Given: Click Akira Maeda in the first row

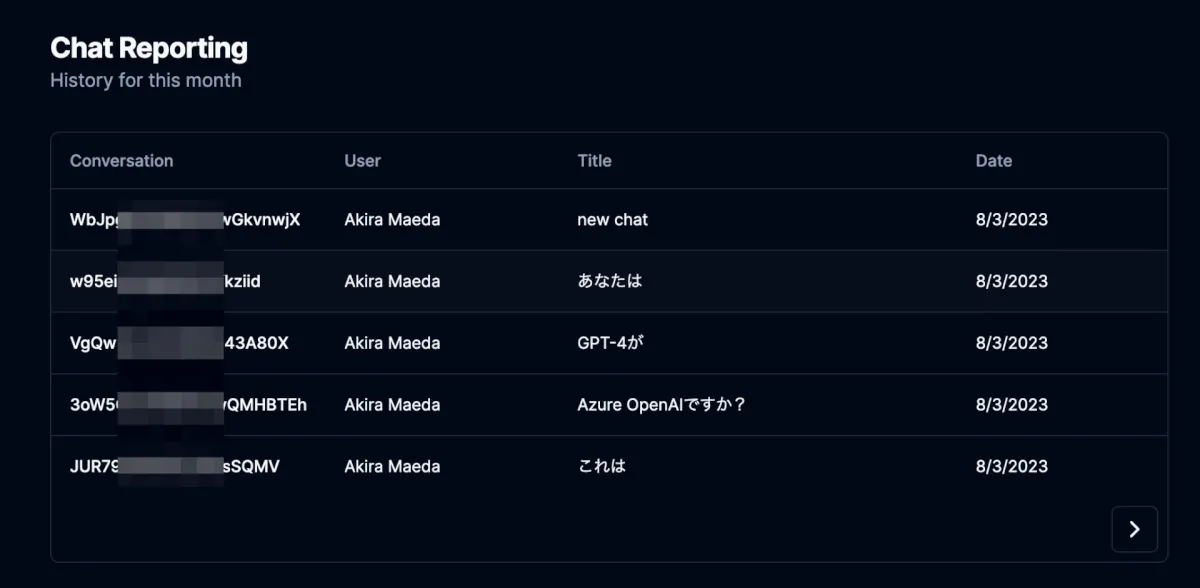Looking at the screenshot, I should pos(392,219).
